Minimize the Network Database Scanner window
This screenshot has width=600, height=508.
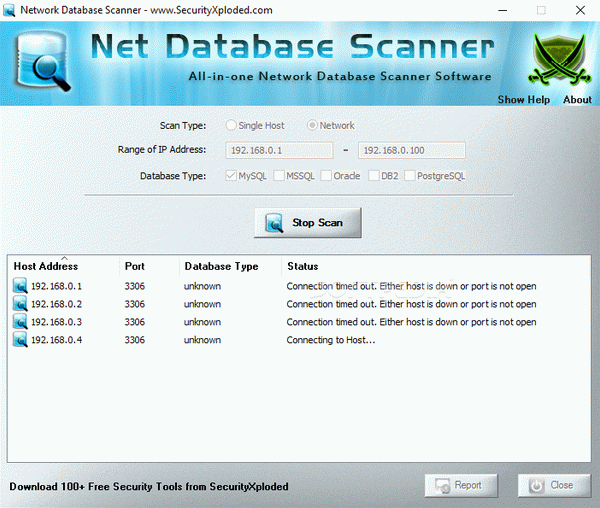click(x=503, y=10)
